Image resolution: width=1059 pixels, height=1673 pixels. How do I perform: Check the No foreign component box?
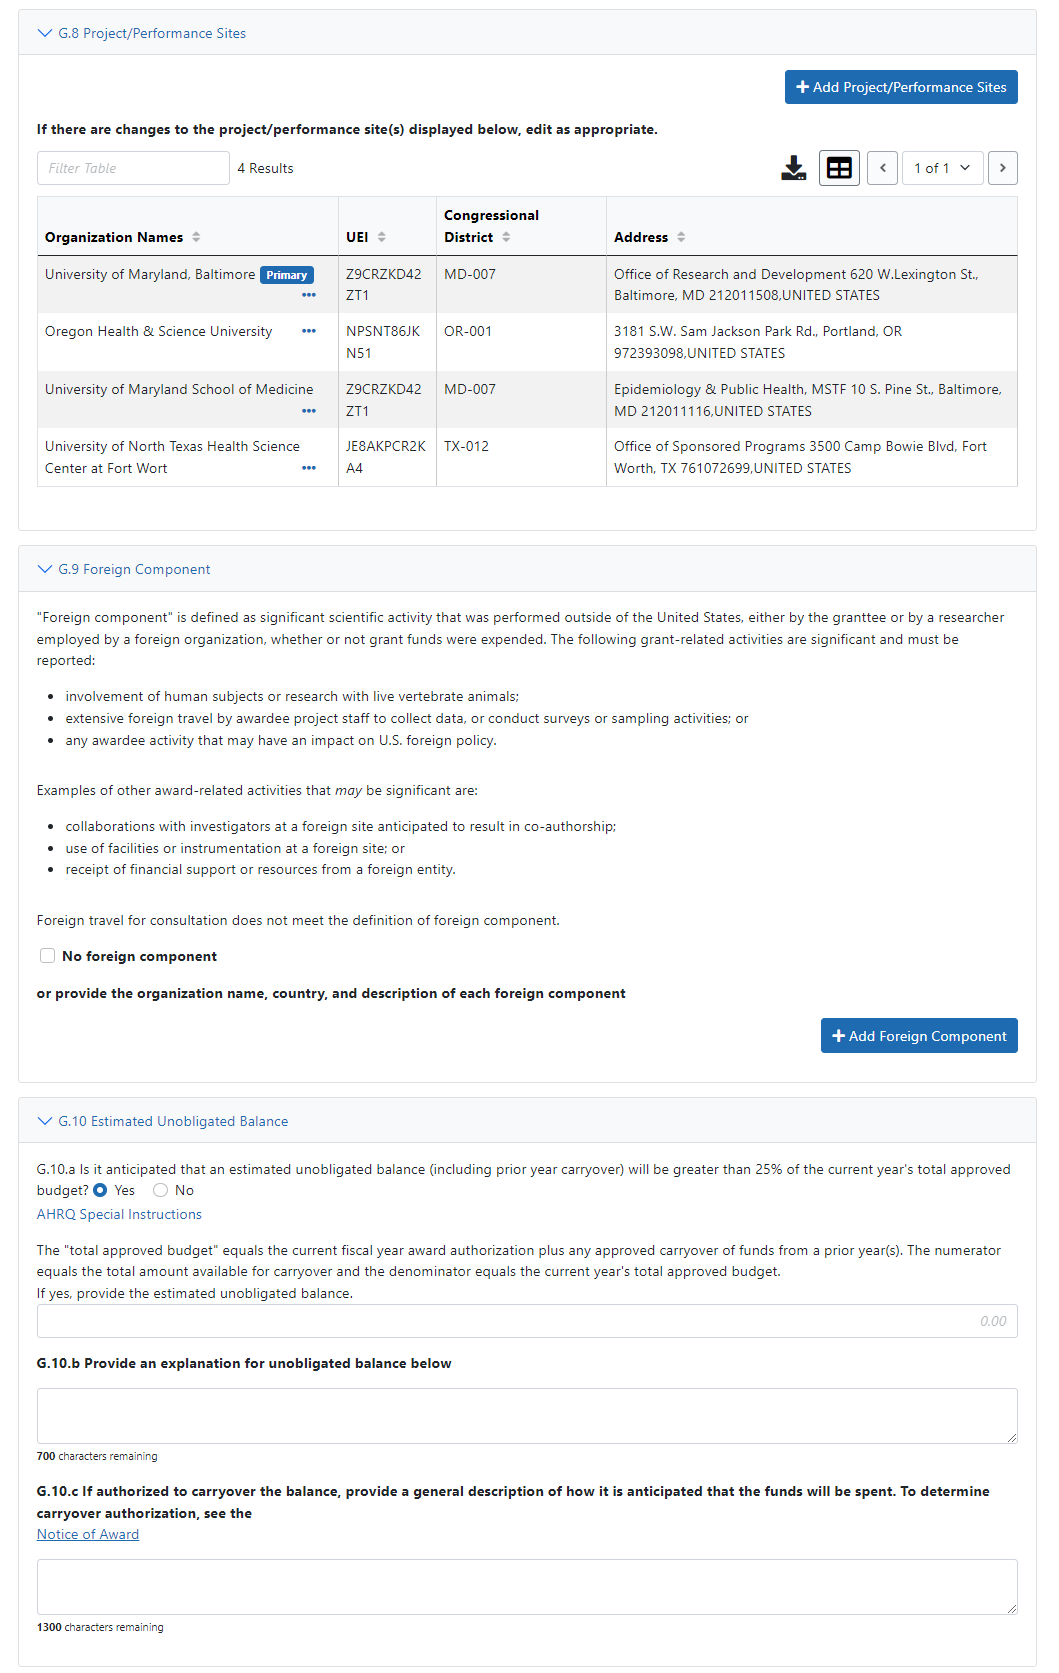[47, 956]
